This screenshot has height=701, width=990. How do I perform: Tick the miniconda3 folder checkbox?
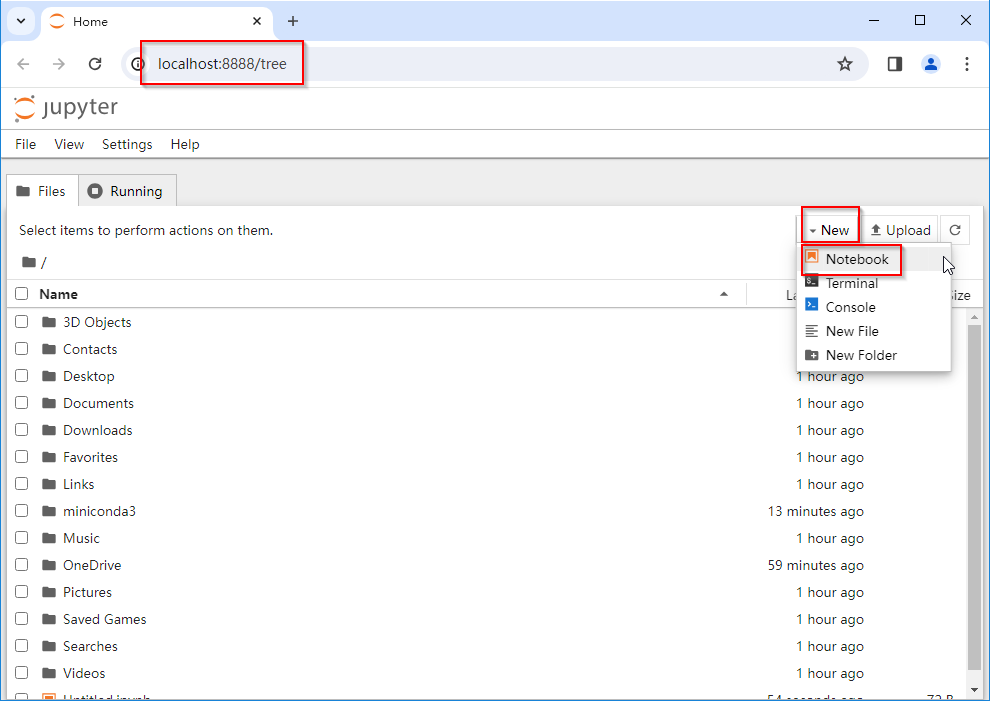point(22,511)
